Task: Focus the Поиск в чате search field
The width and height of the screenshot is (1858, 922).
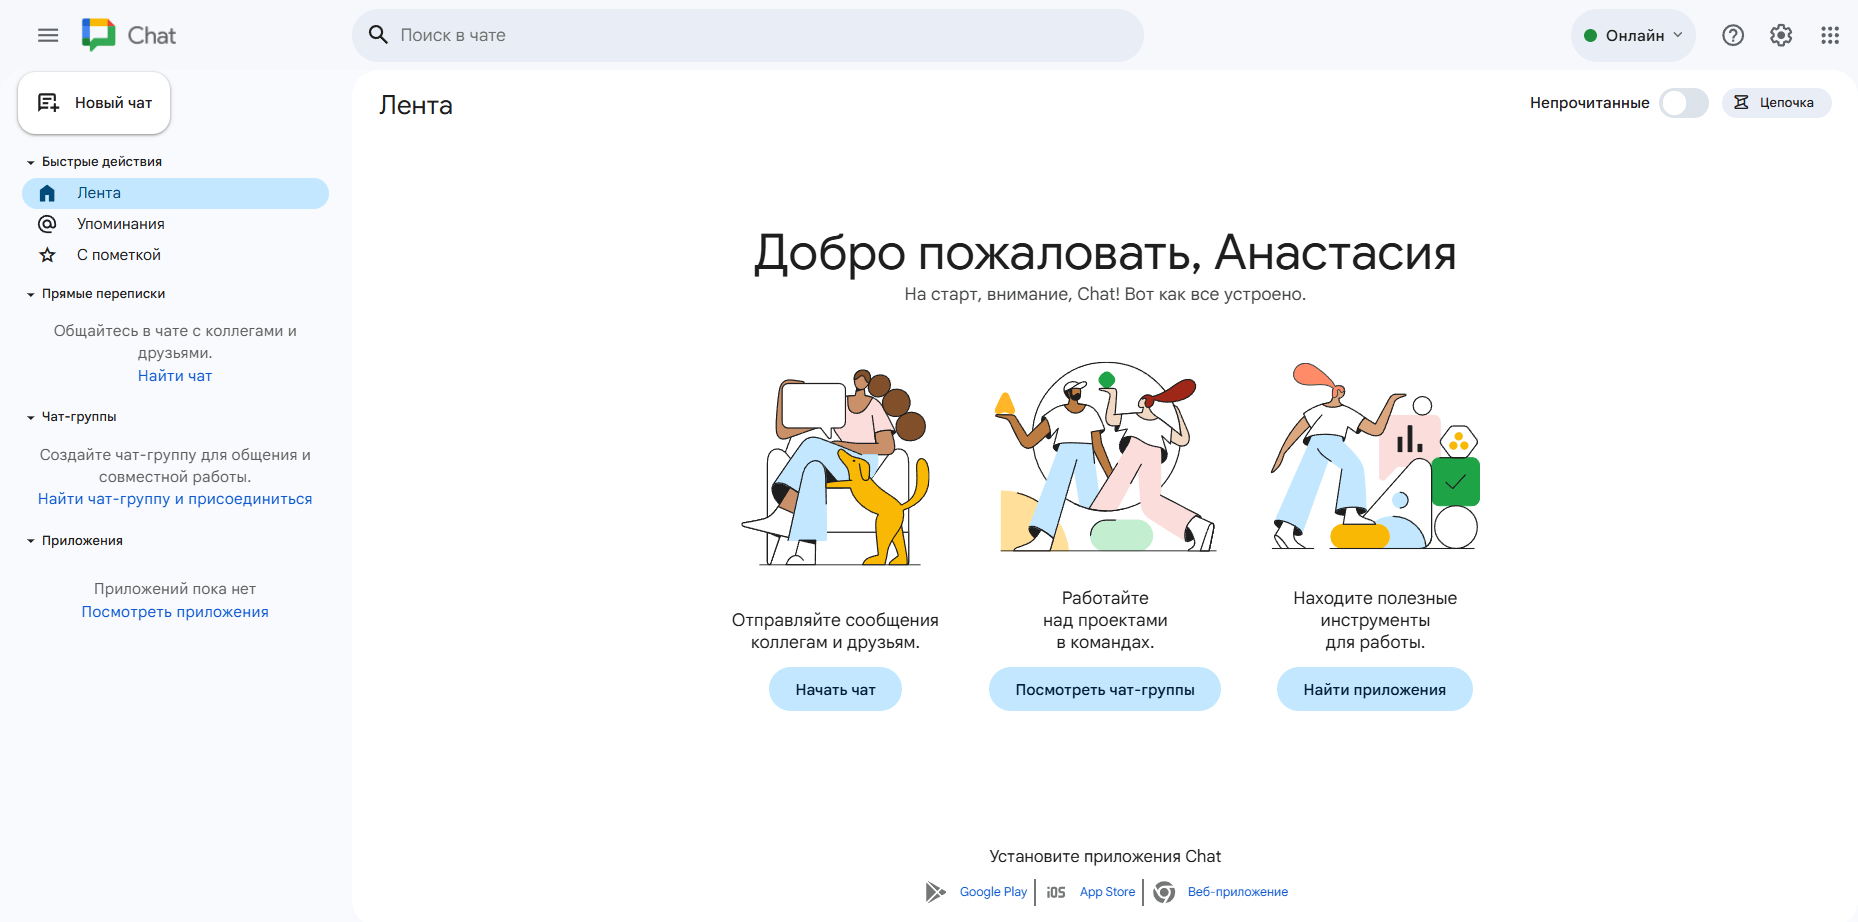Action: point(748,35)
